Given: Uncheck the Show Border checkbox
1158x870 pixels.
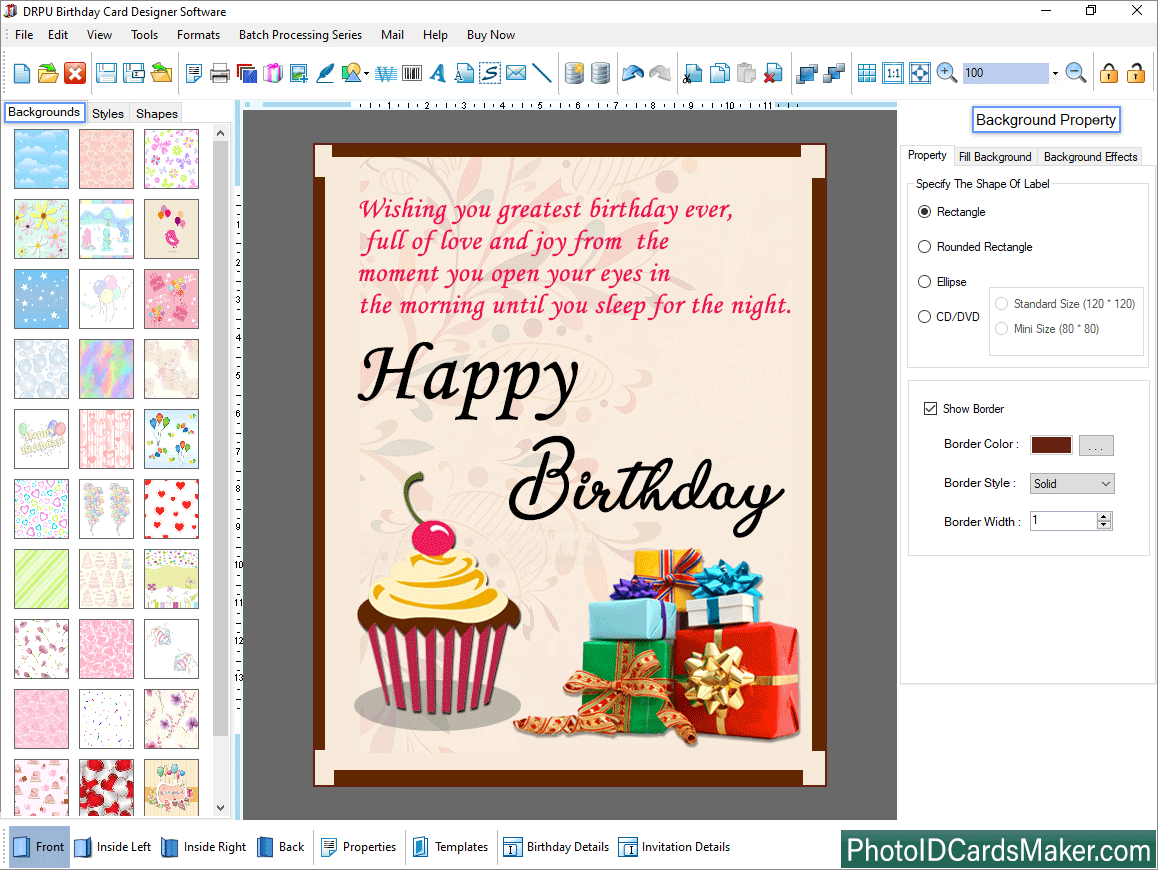Looking at the screenshot, I should tap(930, 409).
